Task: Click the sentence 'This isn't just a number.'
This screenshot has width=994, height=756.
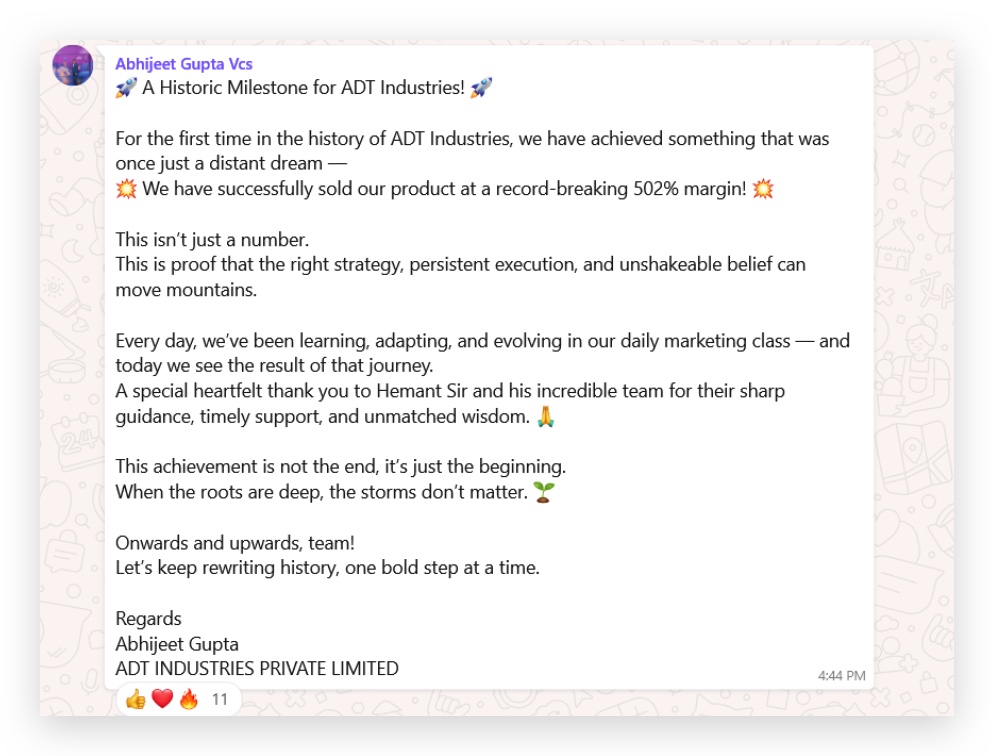Action: [x=212, y=239]
